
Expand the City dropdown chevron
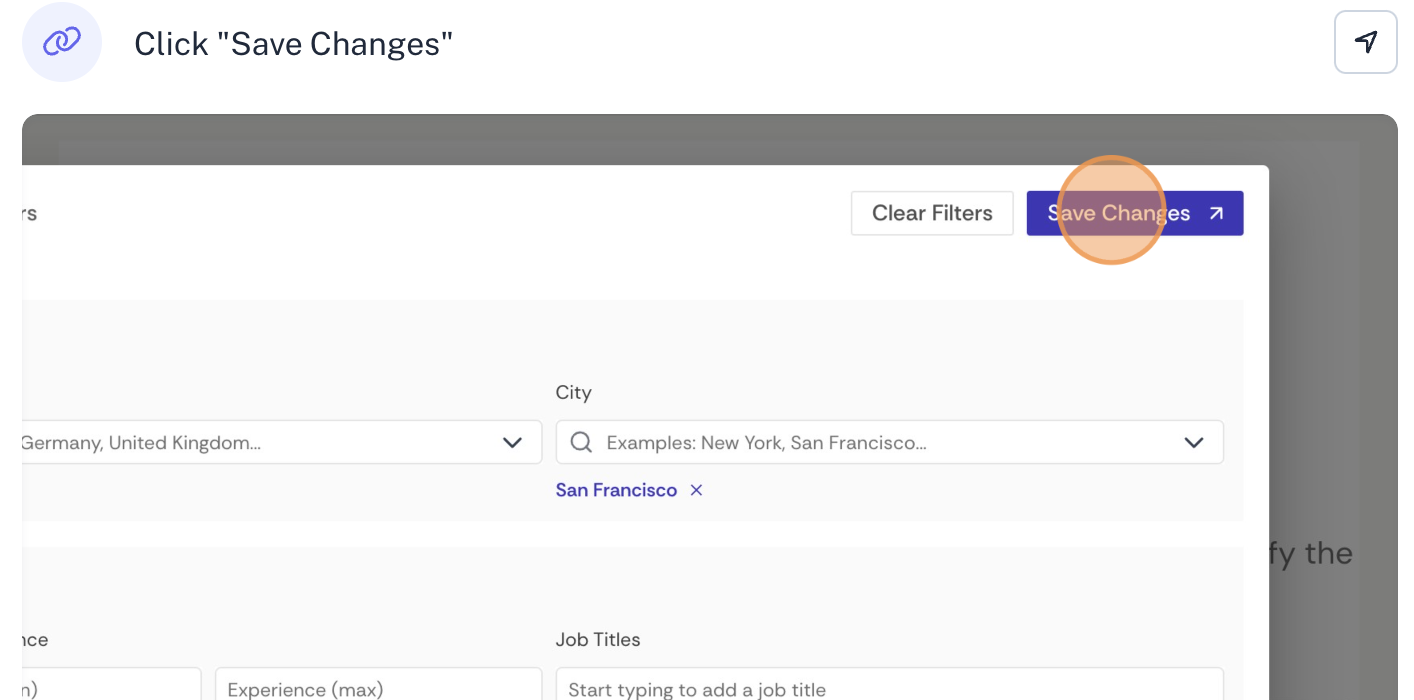coord(1193,442)
